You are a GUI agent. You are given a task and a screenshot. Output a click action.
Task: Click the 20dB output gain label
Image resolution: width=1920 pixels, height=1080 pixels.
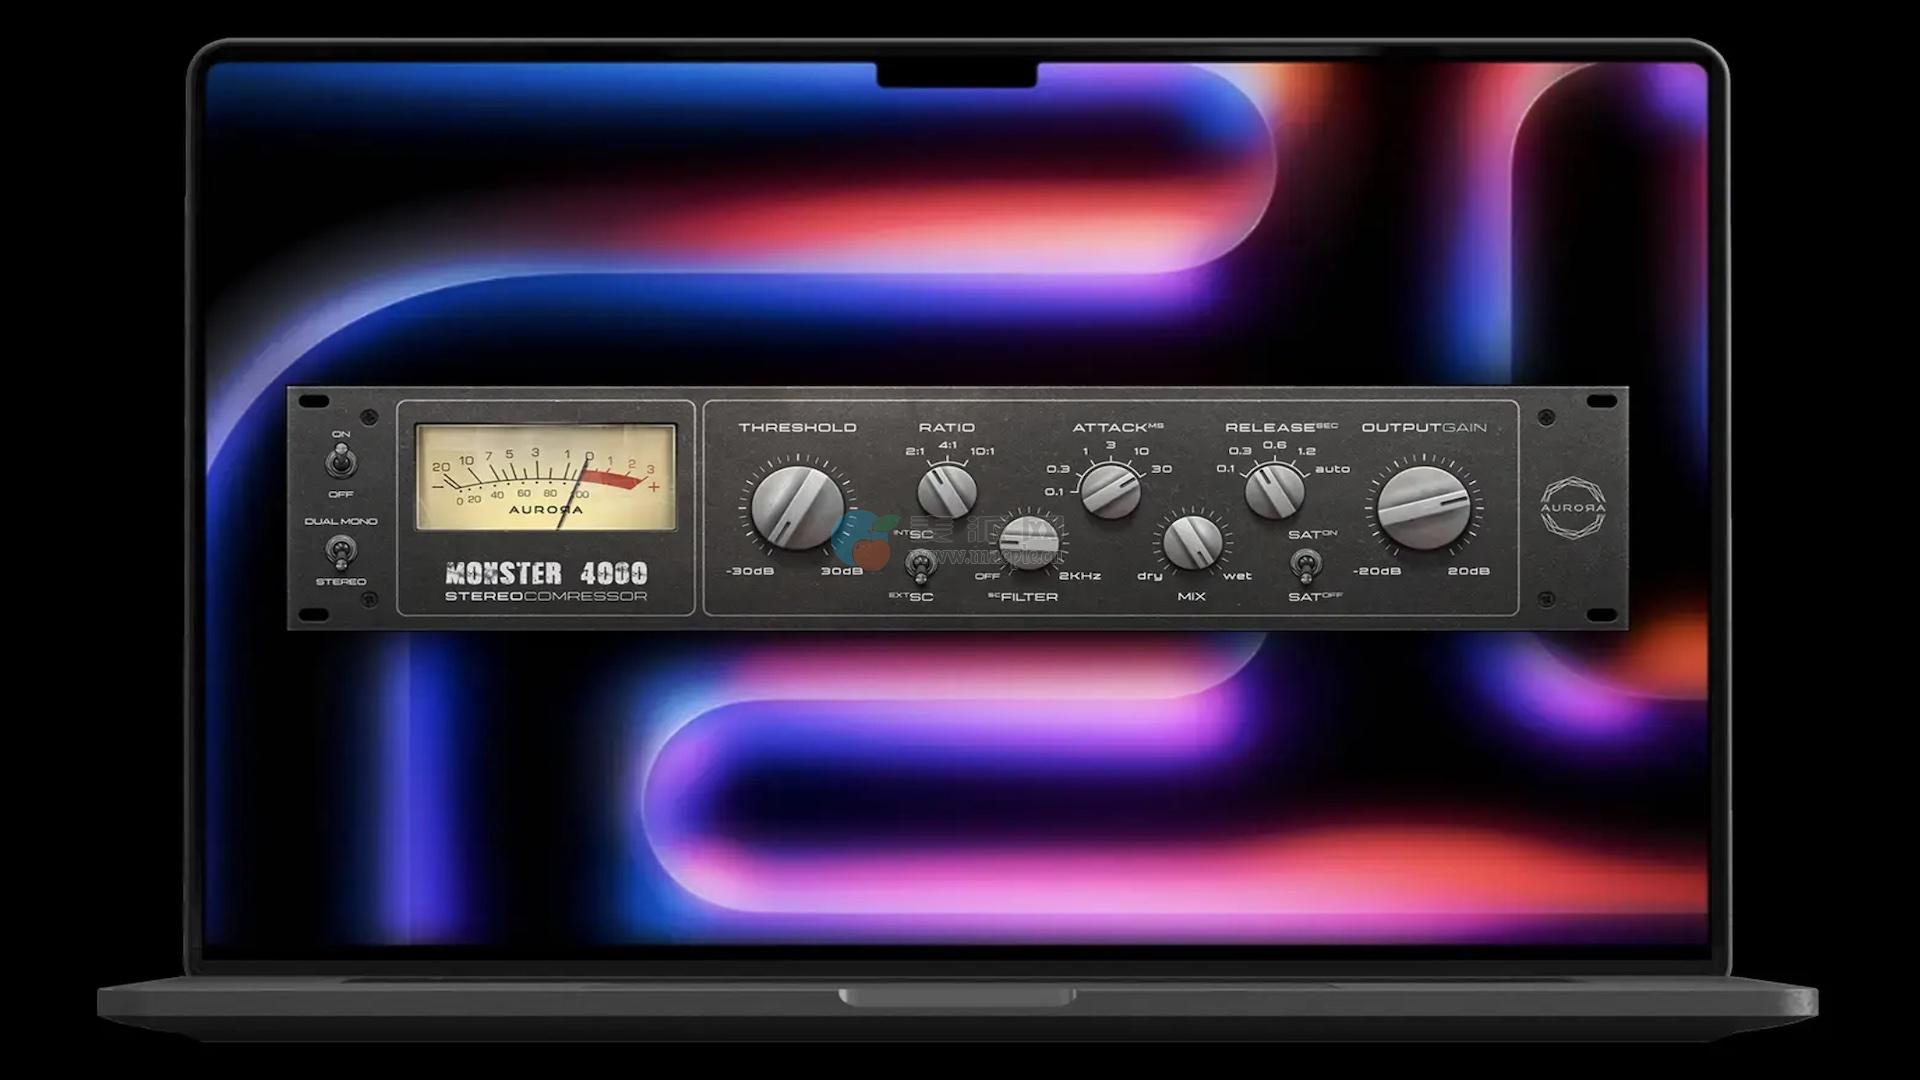point(1469,572)
